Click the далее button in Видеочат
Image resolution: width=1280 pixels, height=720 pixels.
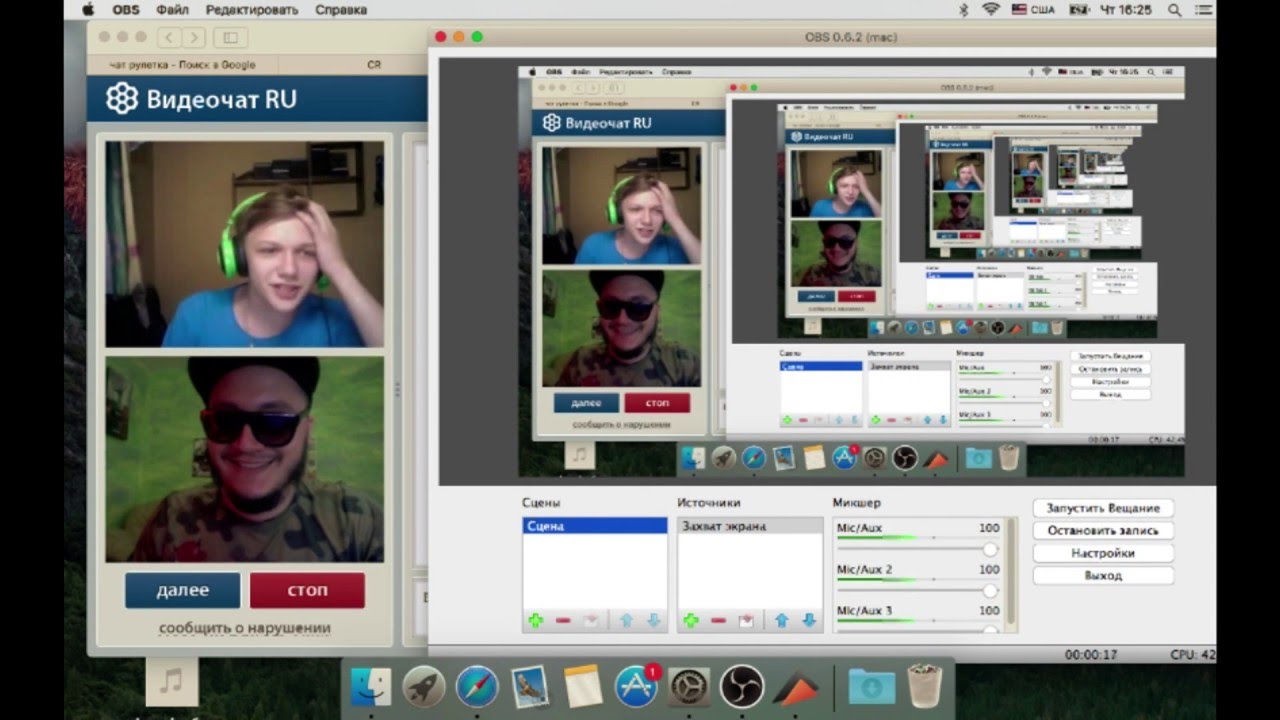183,590
